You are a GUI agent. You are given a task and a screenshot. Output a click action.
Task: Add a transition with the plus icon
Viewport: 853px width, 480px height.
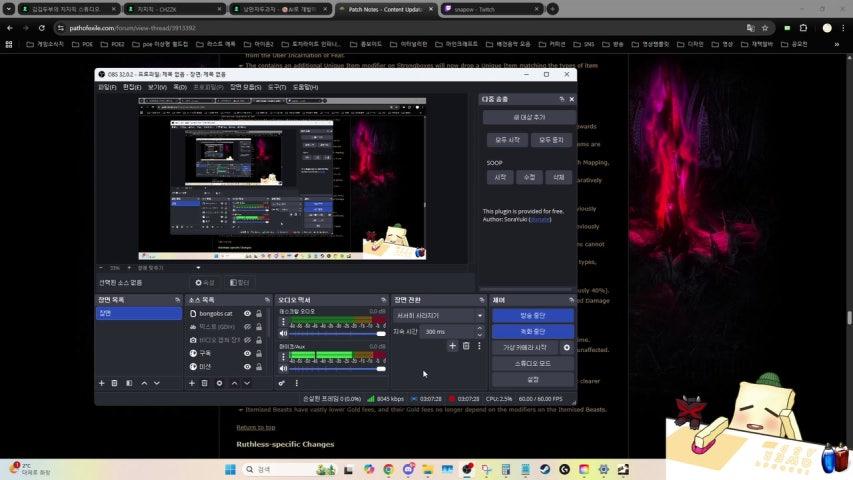452,346
